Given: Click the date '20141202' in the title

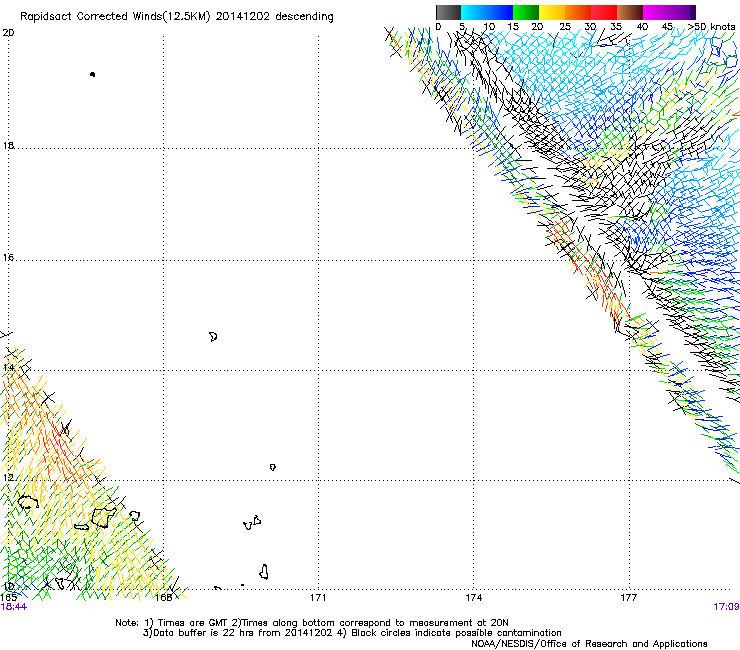Looking at the screenshot, I should tap(243, 17).
